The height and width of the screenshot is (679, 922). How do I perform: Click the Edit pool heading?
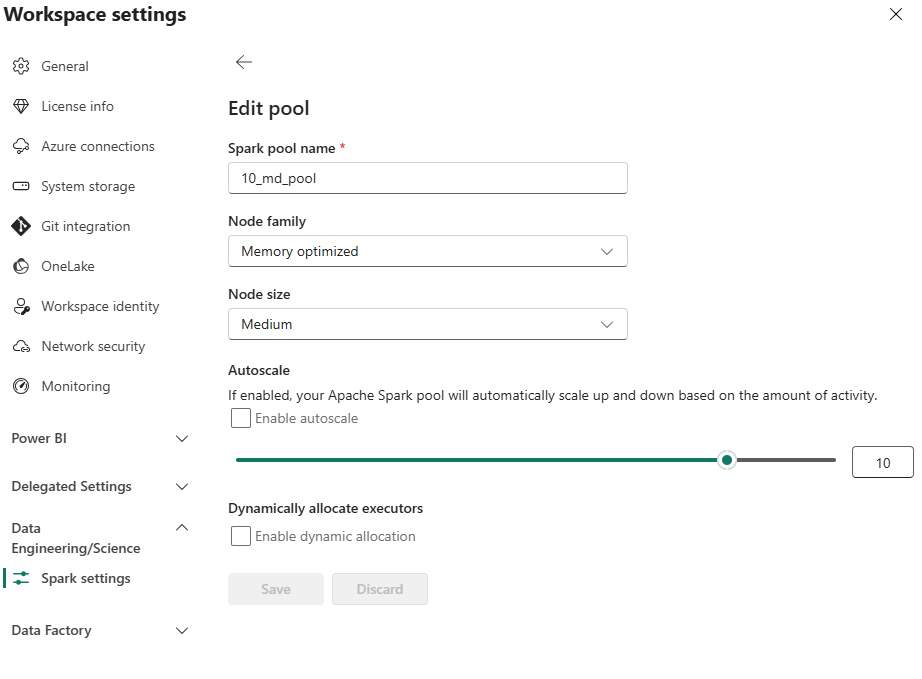point(269,108)
